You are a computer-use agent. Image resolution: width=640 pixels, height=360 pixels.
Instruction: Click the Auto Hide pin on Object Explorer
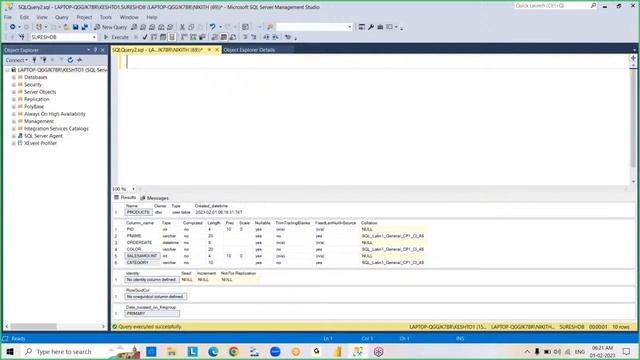coord(96,50)
